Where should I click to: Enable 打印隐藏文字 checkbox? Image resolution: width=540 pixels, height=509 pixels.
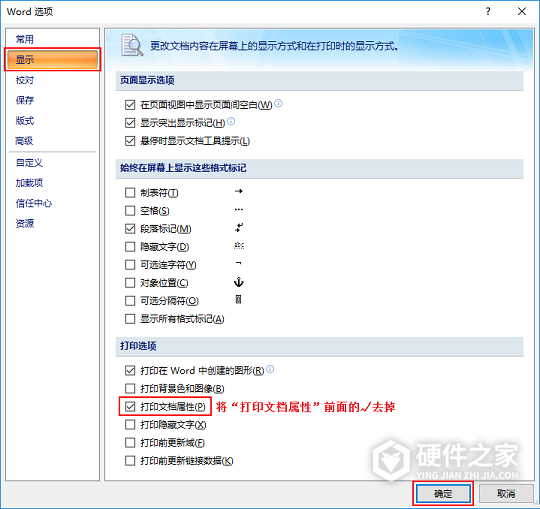tap(130, 425)
